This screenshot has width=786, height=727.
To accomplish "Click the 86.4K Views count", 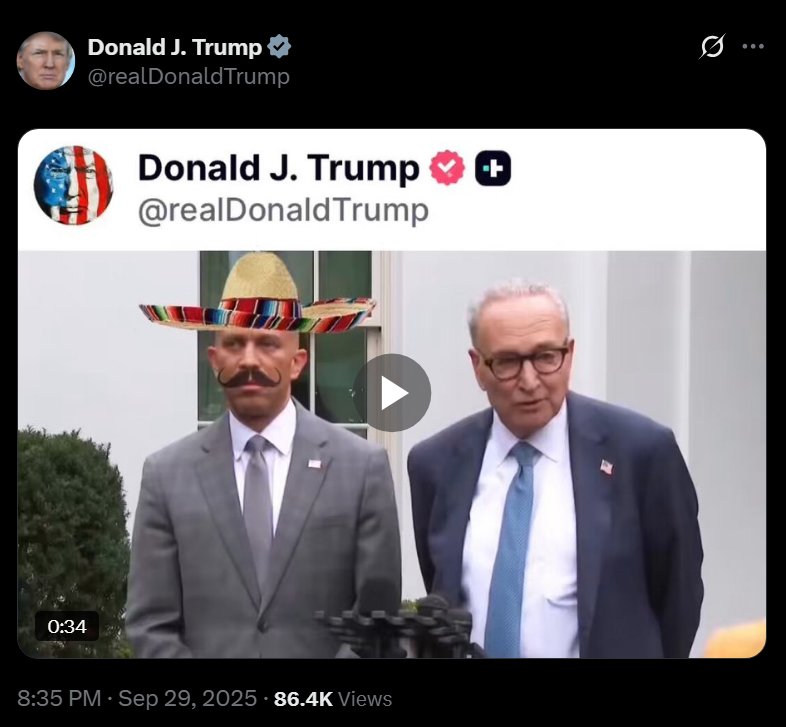I will [333, 699].
